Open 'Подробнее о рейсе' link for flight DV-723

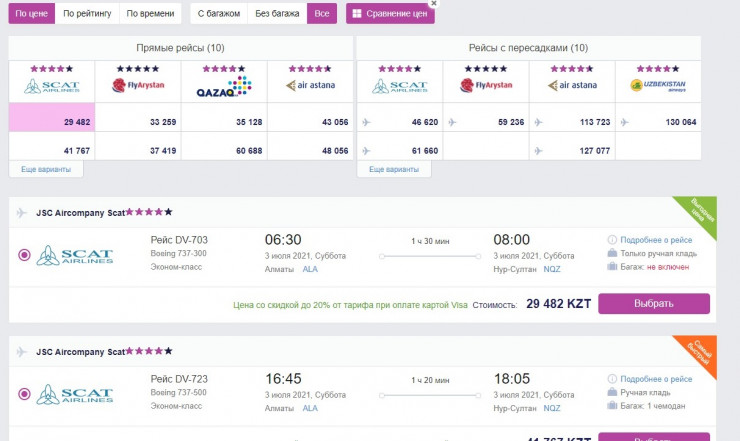[x=656, y=380]
